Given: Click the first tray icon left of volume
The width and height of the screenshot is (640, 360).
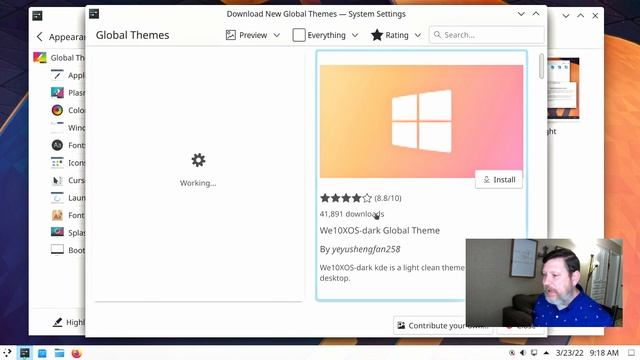Looking at the screenshot, I should 512,353.
